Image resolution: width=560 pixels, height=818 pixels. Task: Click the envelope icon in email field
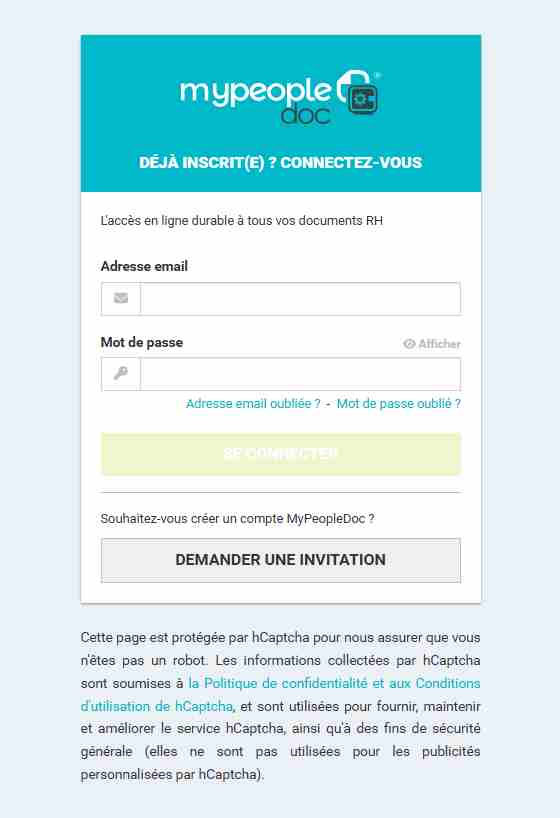click(121, 298)
